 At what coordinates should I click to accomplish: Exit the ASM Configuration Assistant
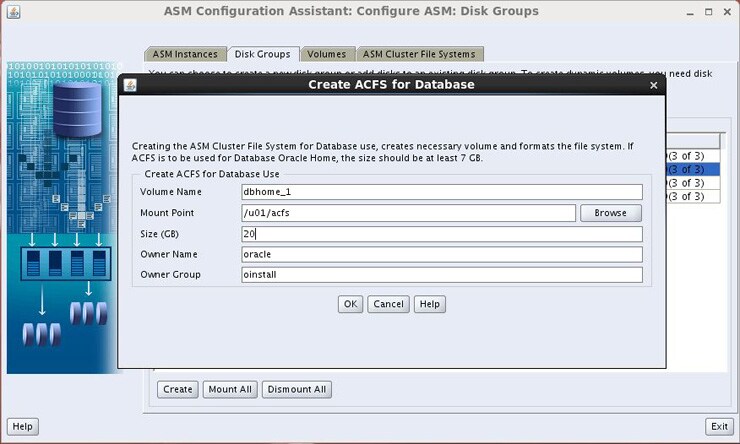pyautogui.click(x=718, y=426)
